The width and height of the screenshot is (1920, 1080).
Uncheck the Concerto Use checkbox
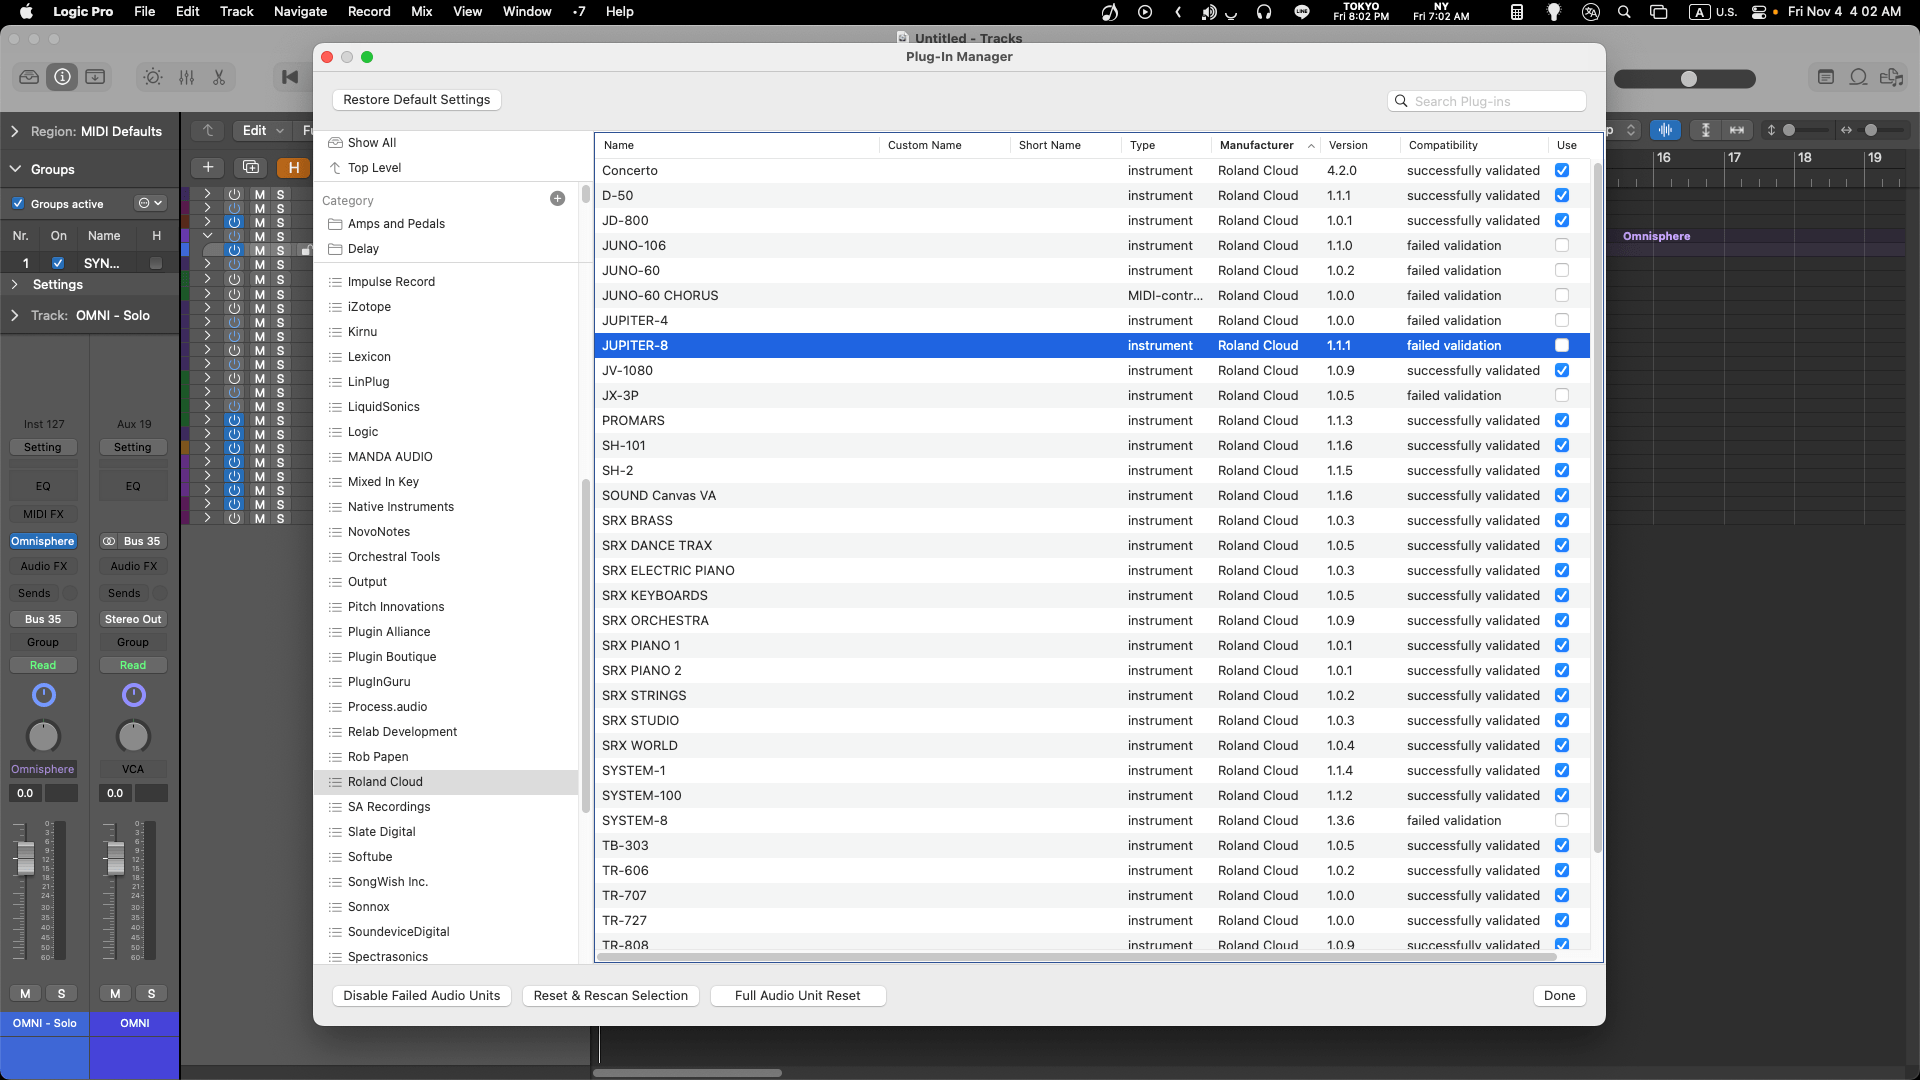click(x=1561, y=171)
